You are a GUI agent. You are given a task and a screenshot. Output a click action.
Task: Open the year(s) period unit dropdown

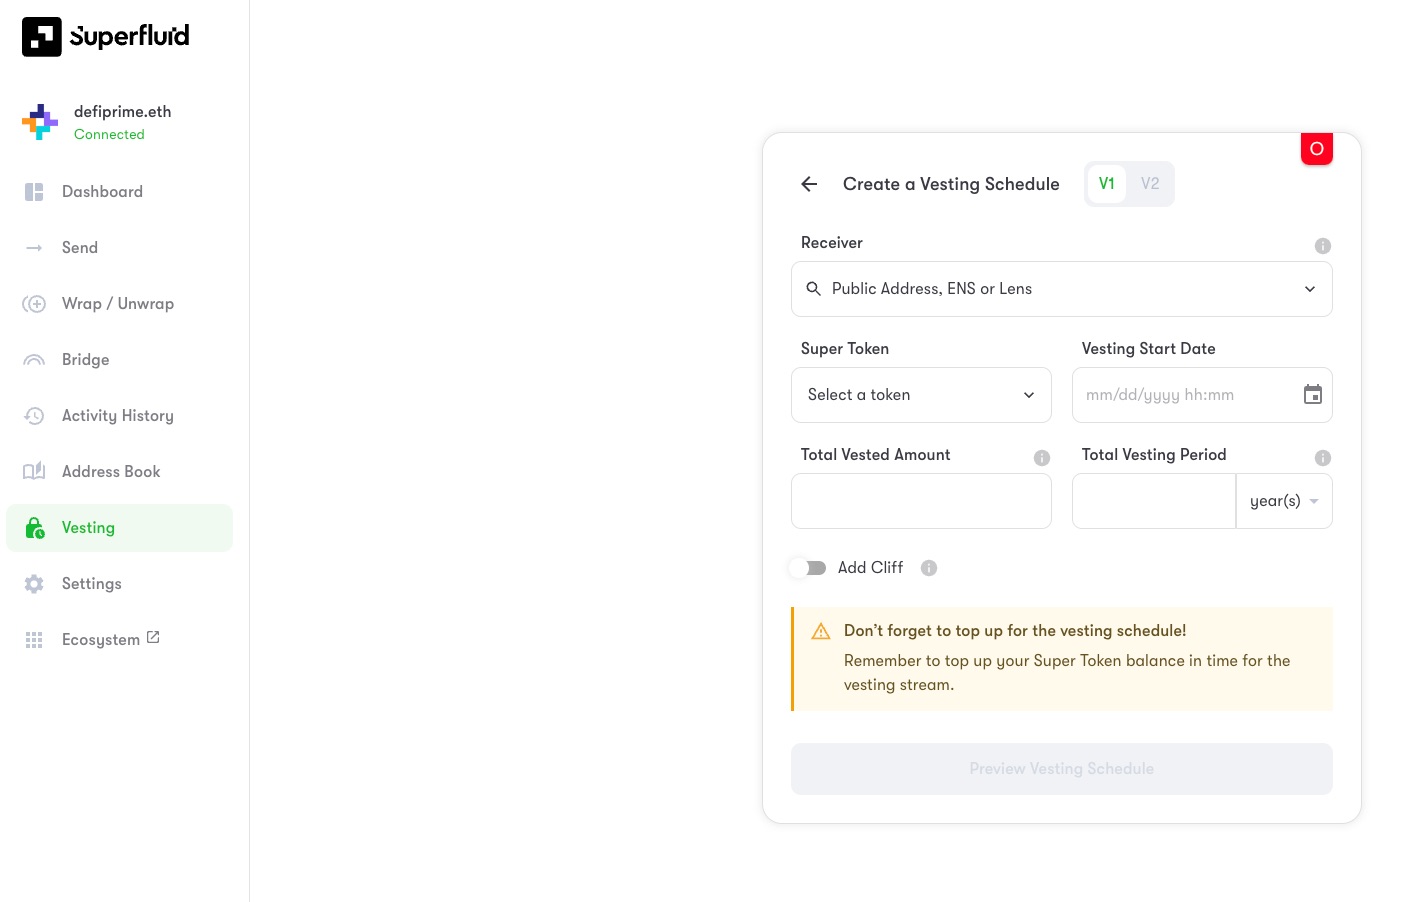click(x=1283, y=501)
